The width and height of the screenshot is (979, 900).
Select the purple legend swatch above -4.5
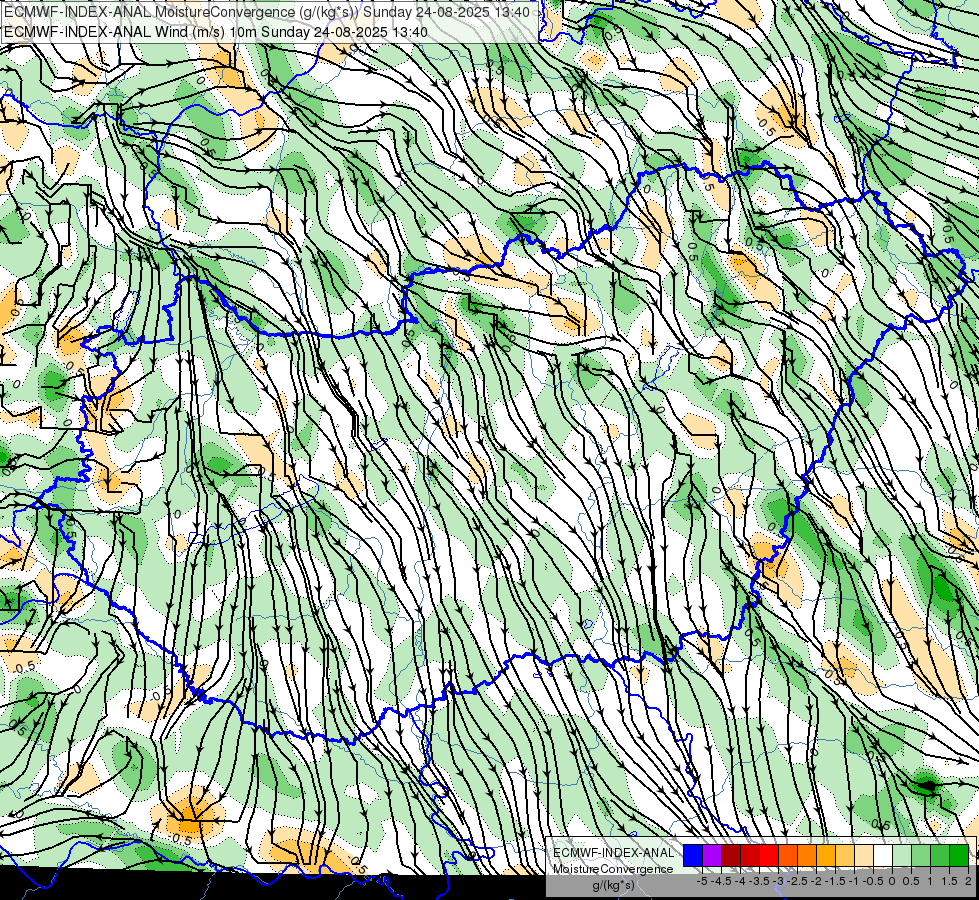coord(712,856)
